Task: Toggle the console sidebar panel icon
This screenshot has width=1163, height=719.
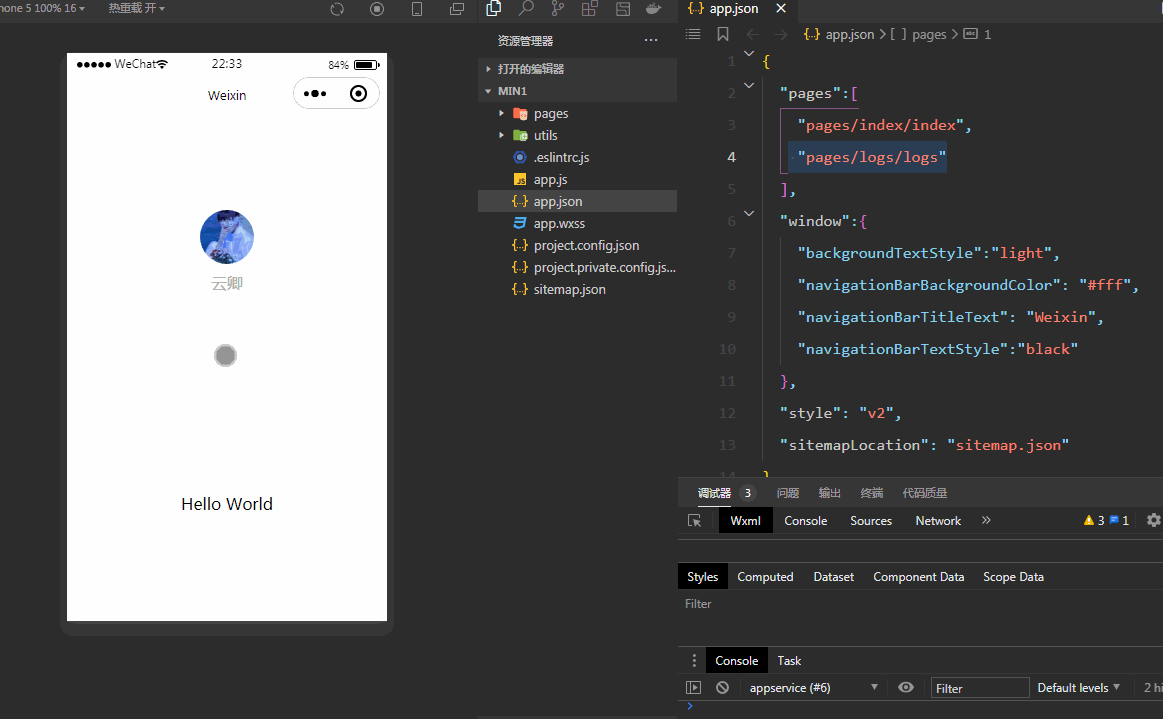Action: [693, 688]
